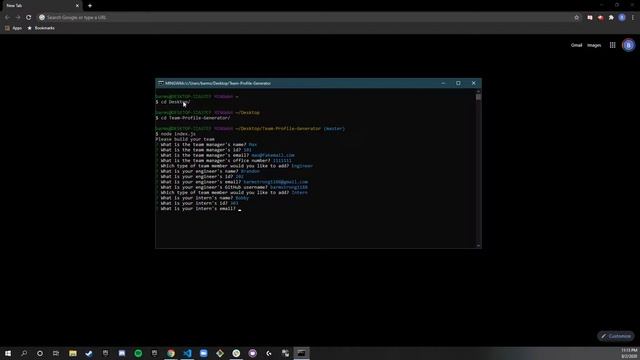
Task: Open Cortana circle icon in taskbar
Action: click(x=40, y=353)
